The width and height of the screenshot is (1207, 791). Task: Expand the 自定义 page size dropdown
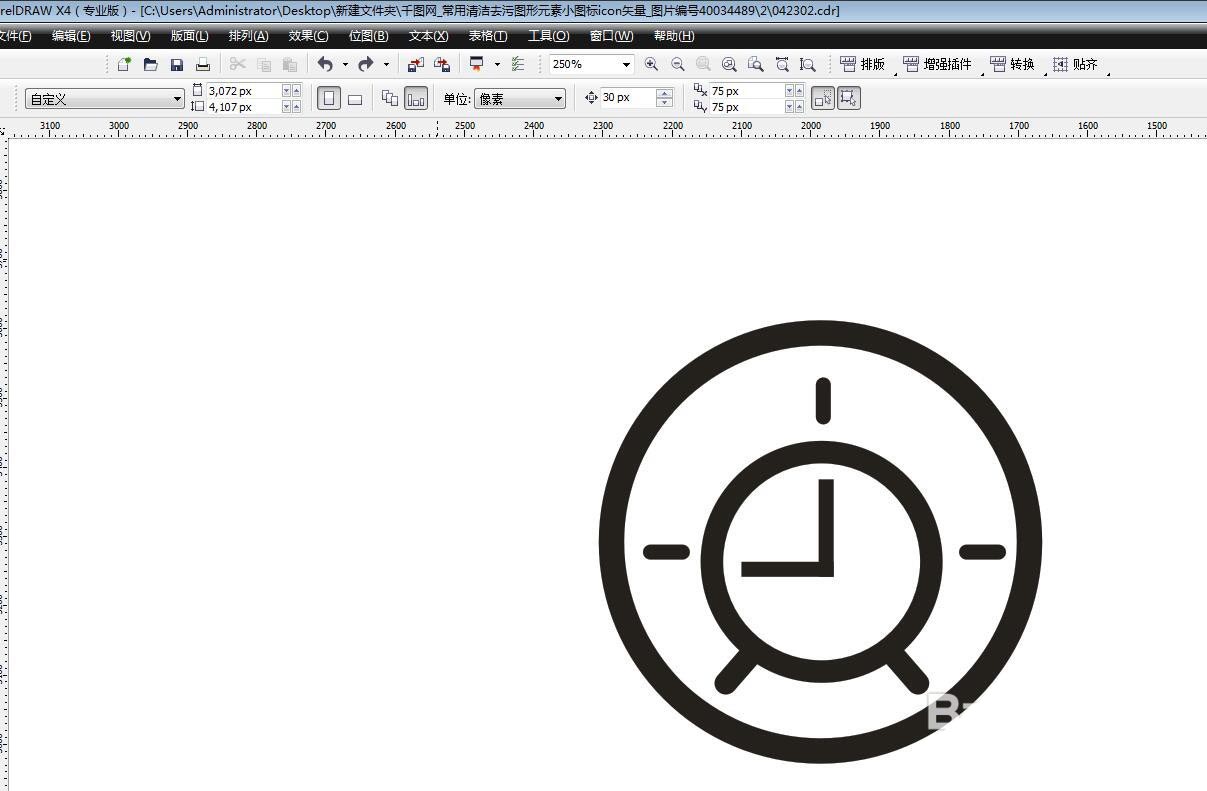coord(177,99)
